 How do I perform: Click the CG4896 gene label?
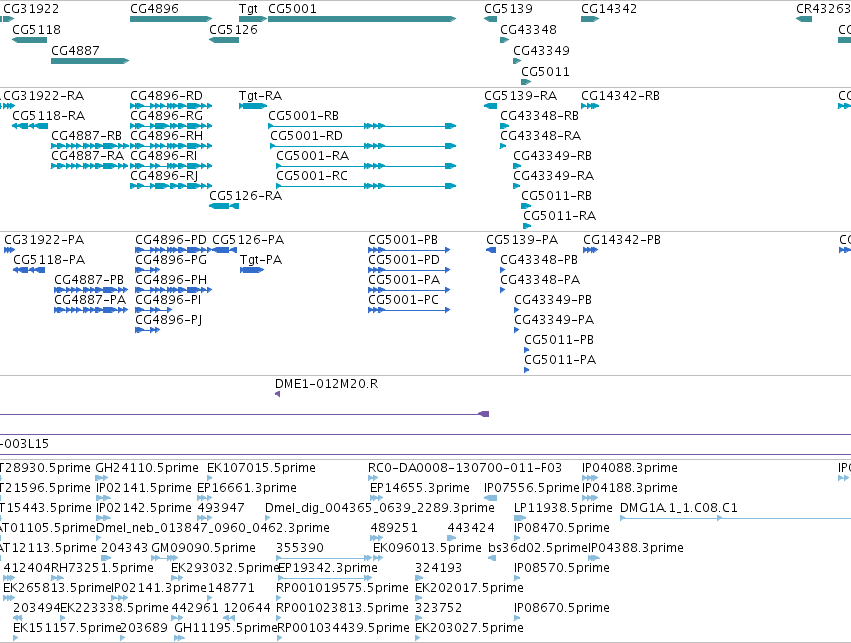coord(154,9)
